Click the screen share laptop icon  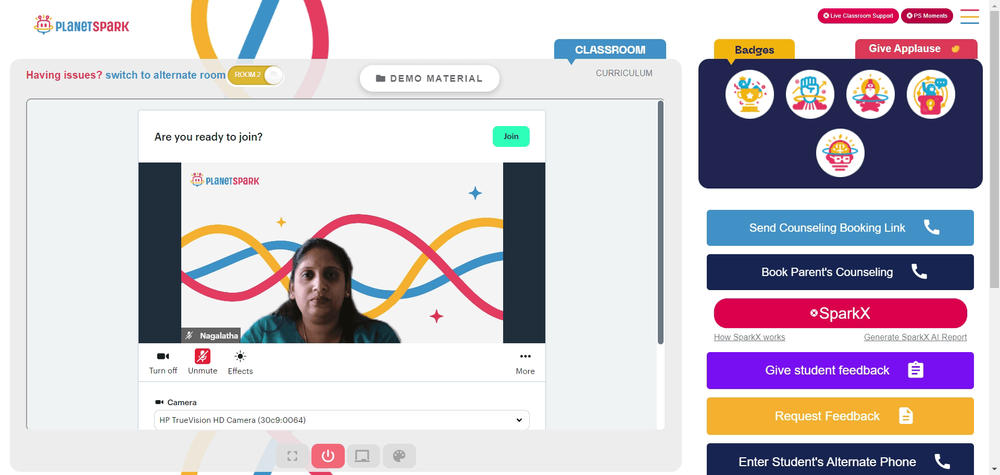click(x=363, y=456)
